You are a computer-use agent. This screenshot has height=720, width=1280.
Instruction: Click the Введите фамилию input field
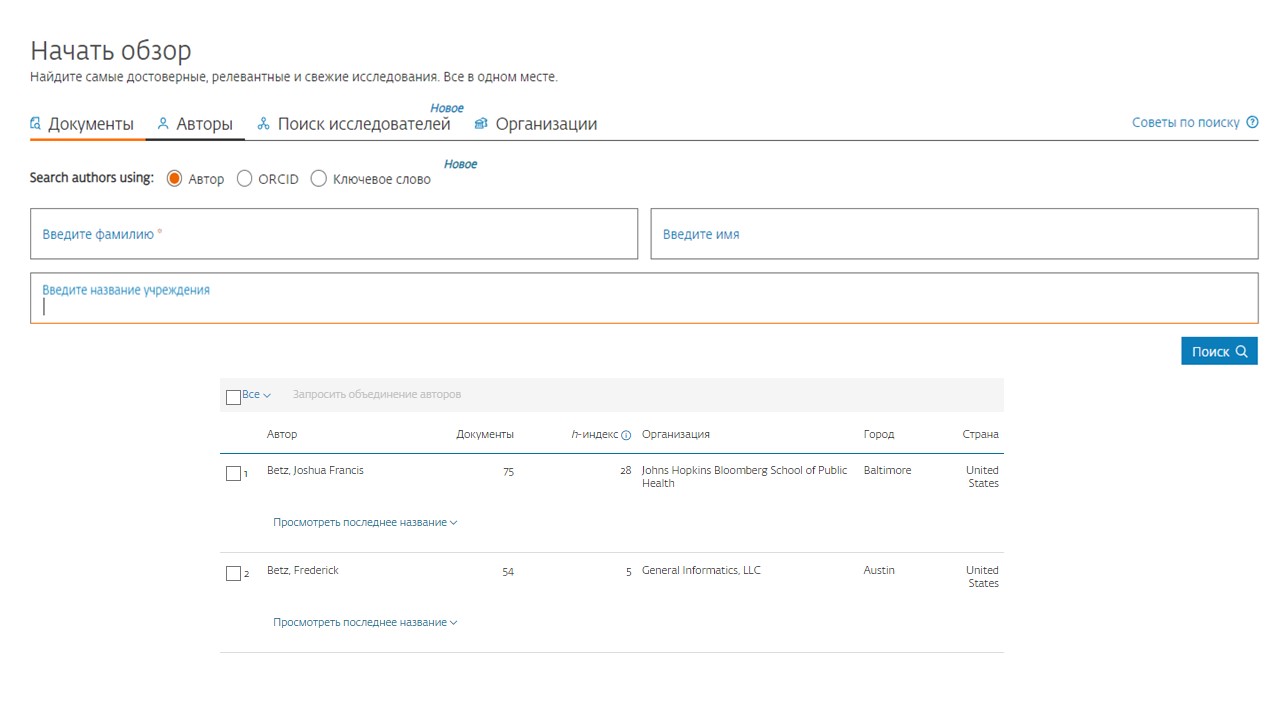point(334,234)
